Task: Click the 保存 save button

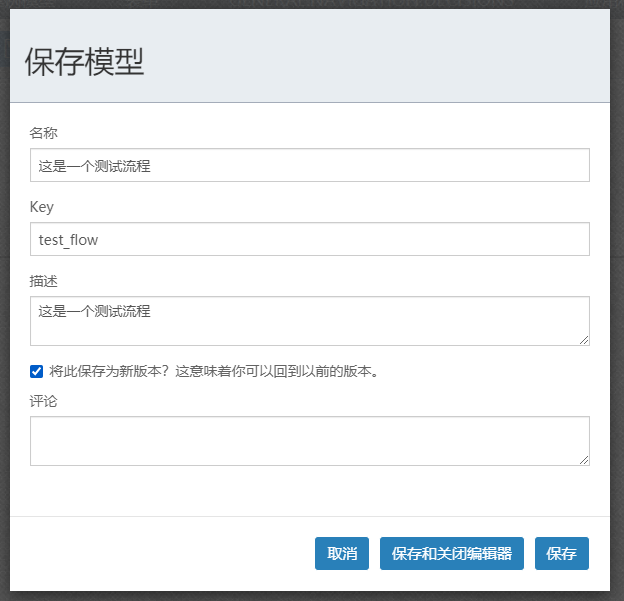Action: (561, 553)
